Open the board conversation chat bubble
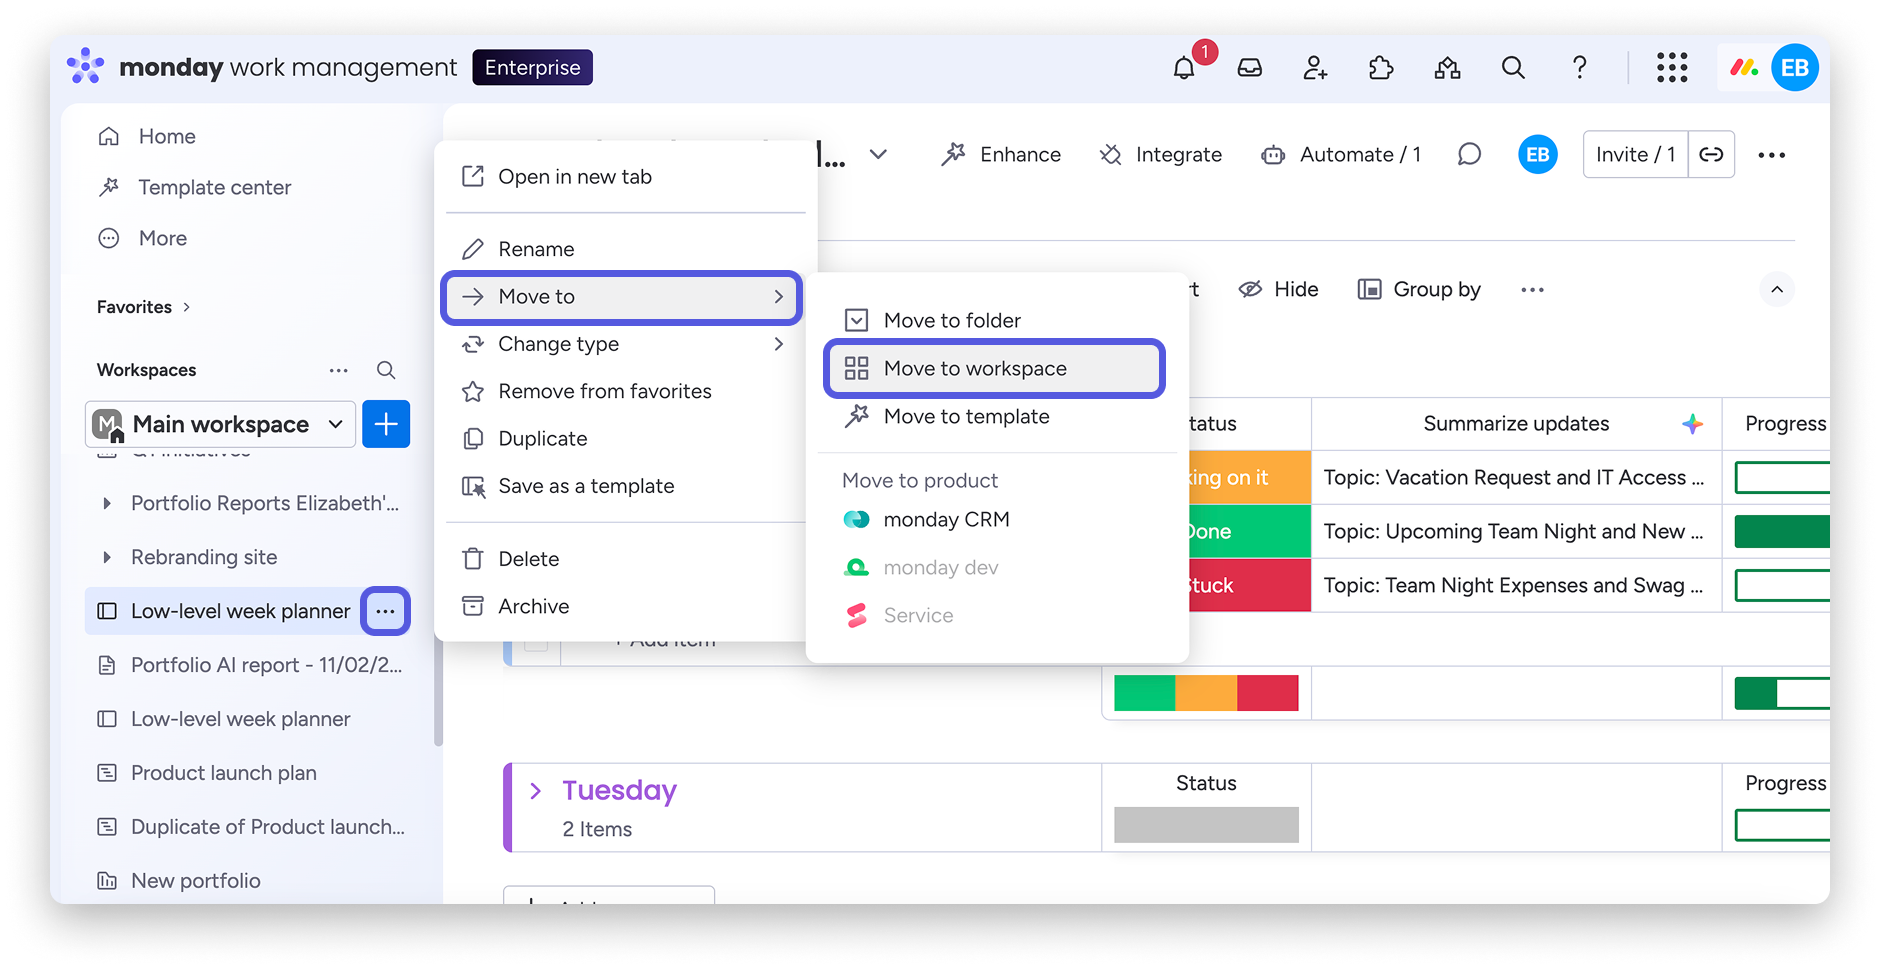 click(1469, 154)
